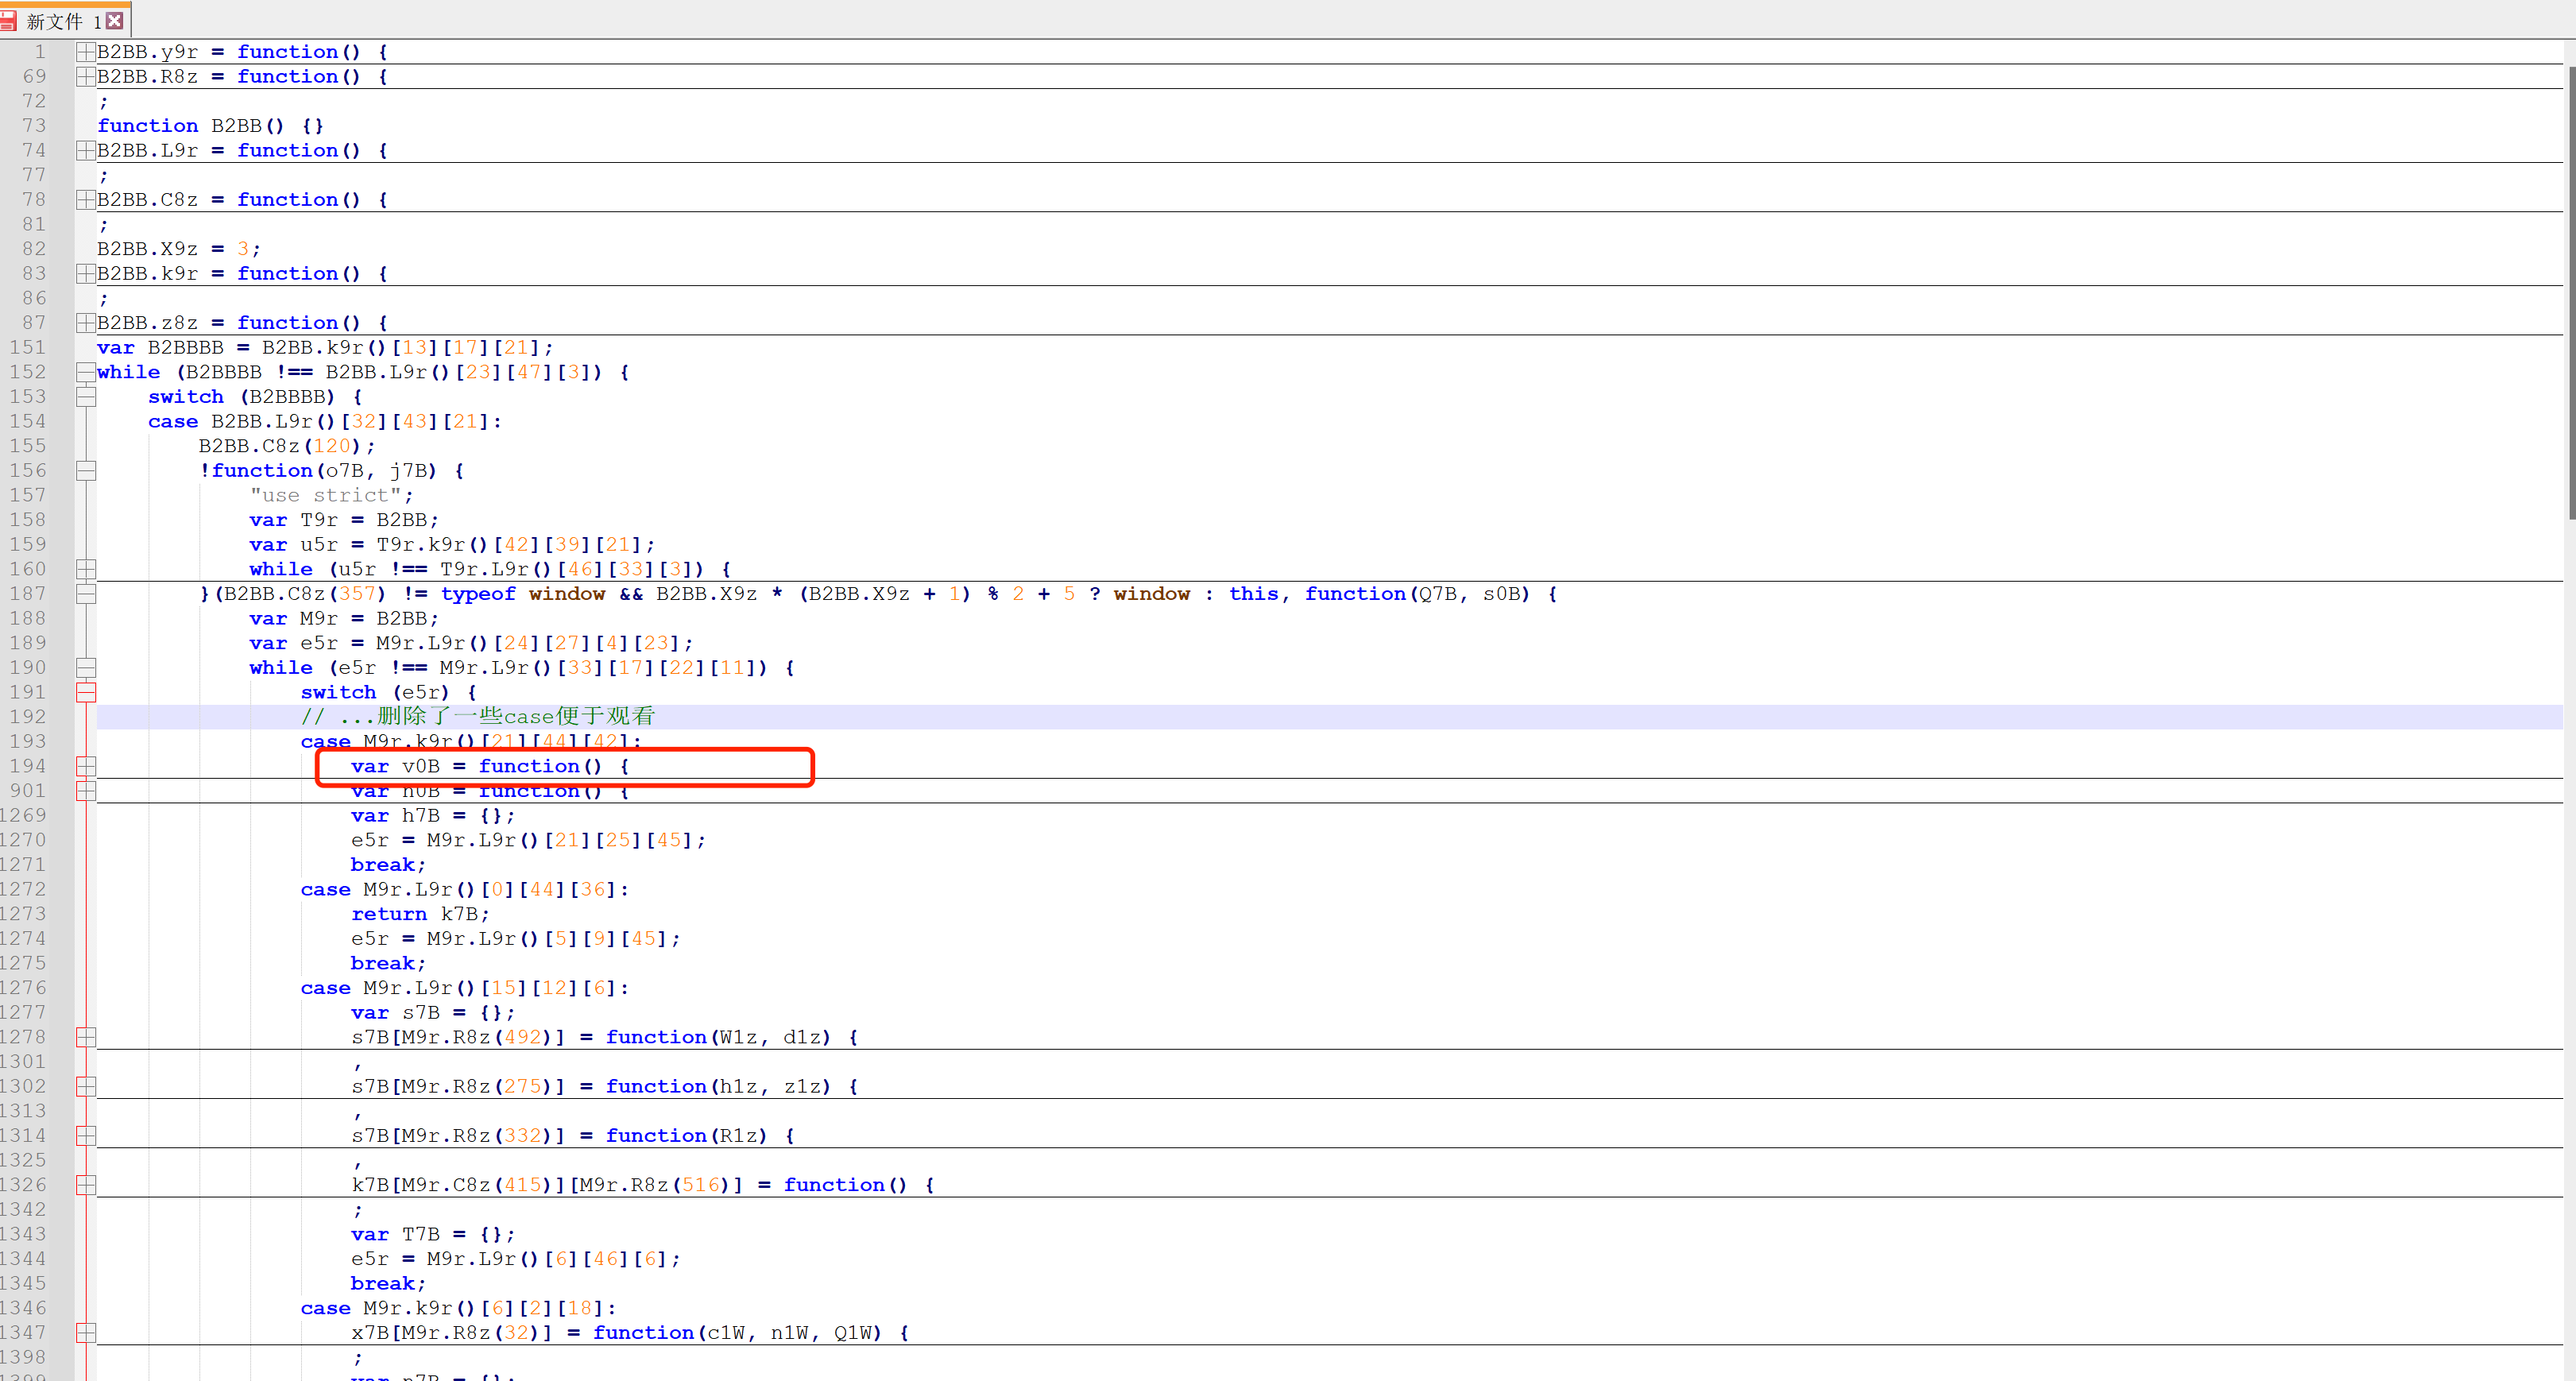Expand folded while (u5r) loop at line 160
The image size is (2576, 1381).
[x=86, y=569]
